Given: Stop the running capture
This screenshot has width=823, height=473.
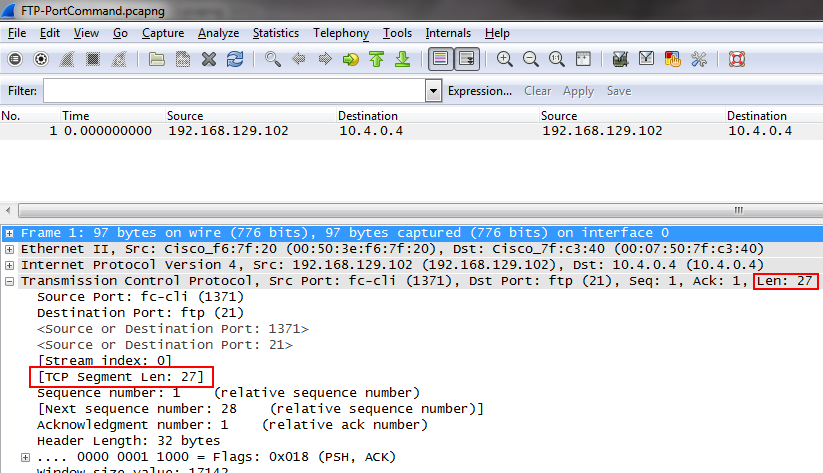Looking at the screenshot, I should click(x=93, y=59).
